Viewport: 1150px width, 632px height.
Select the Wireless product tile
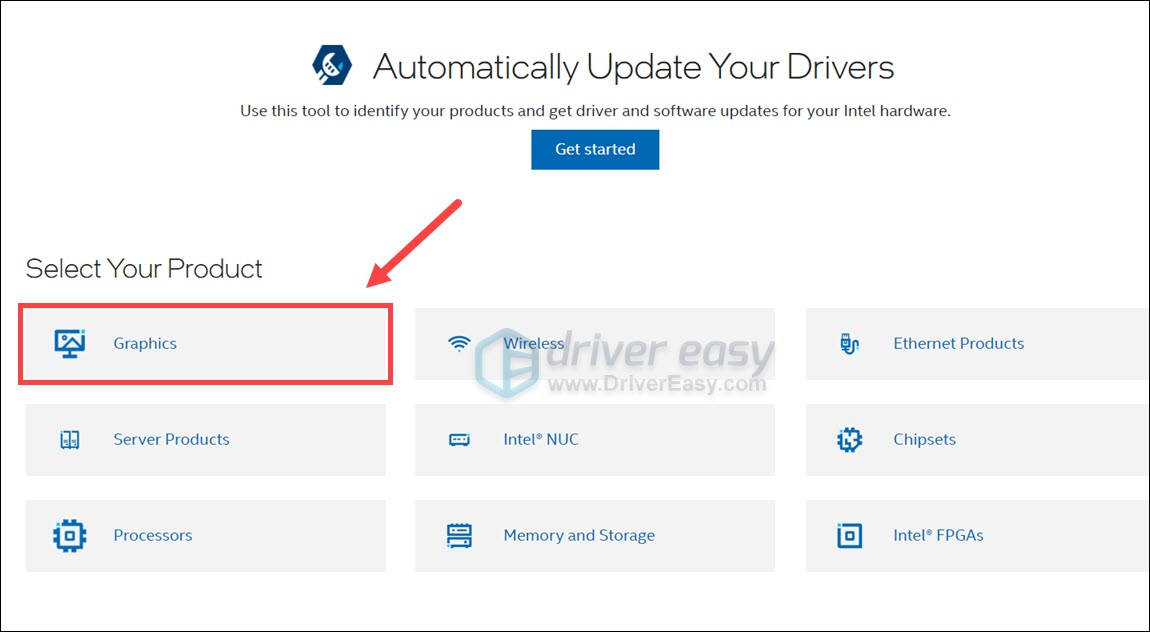594,343
